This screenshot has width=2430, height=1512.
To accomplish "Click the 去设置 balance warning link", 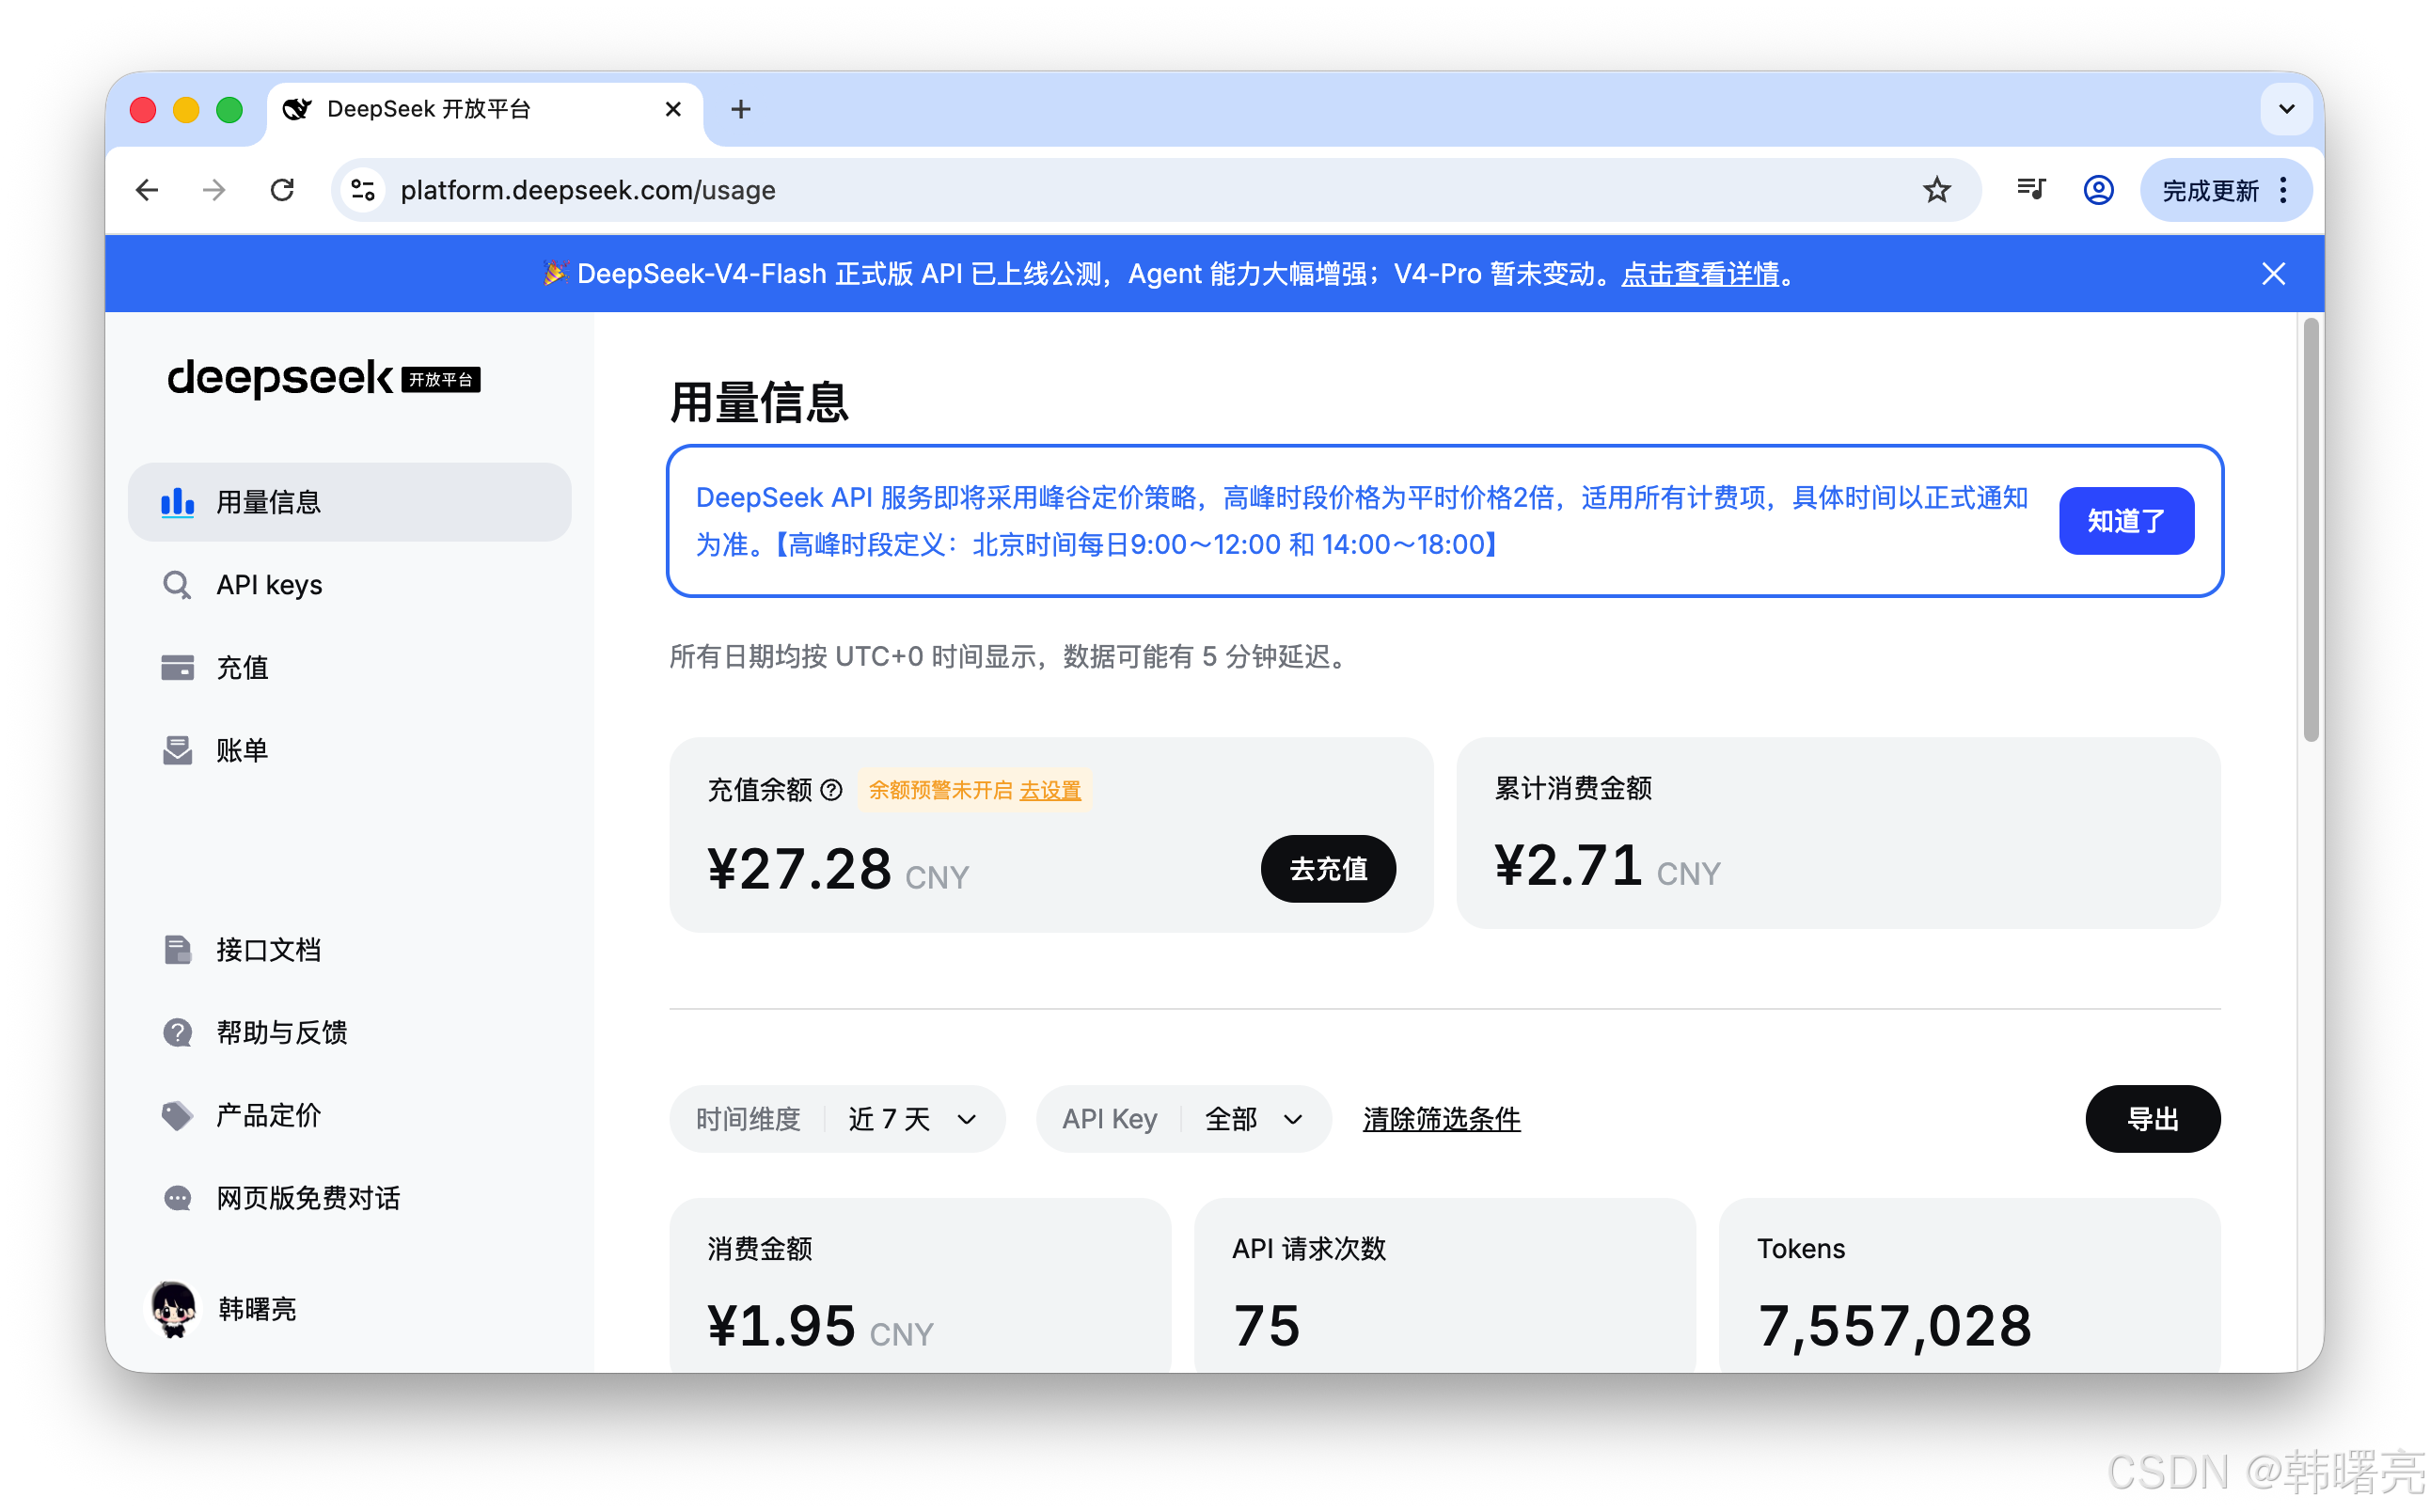I will click(x=1050, y=790).
